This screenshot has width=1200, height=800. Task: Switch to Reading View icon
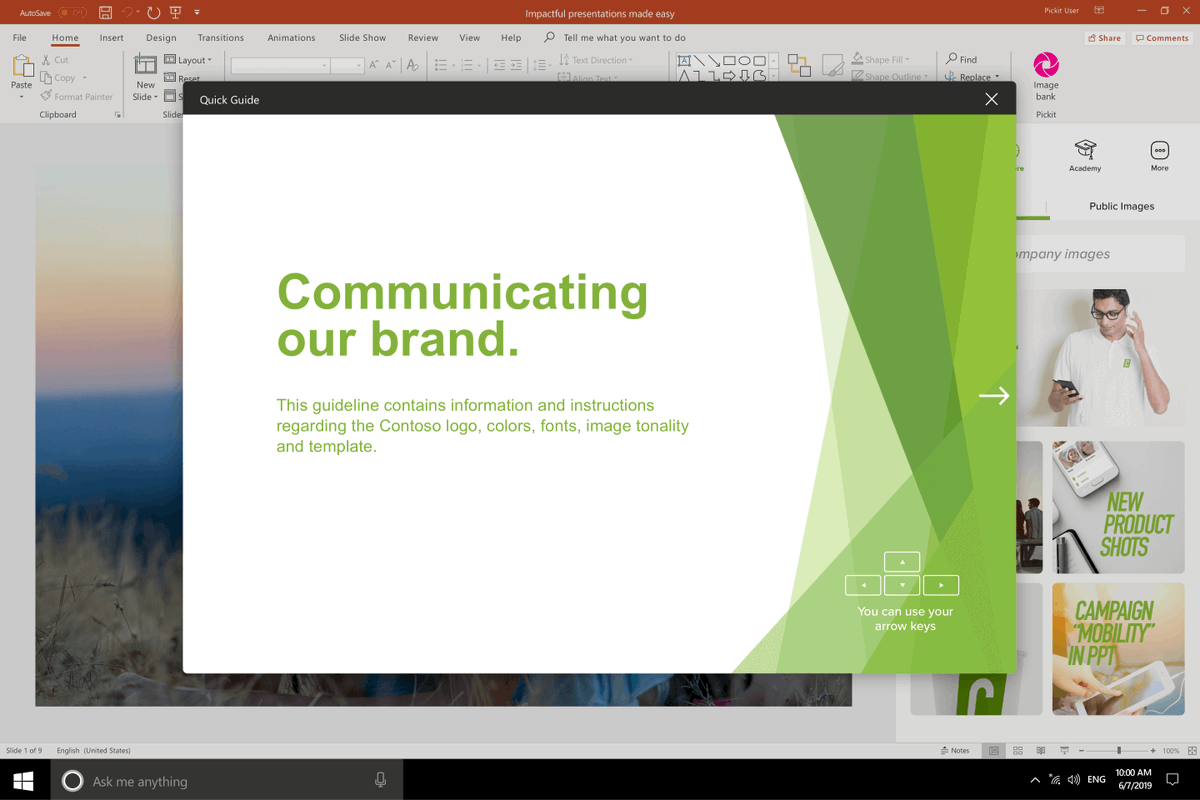(1041, 750)
